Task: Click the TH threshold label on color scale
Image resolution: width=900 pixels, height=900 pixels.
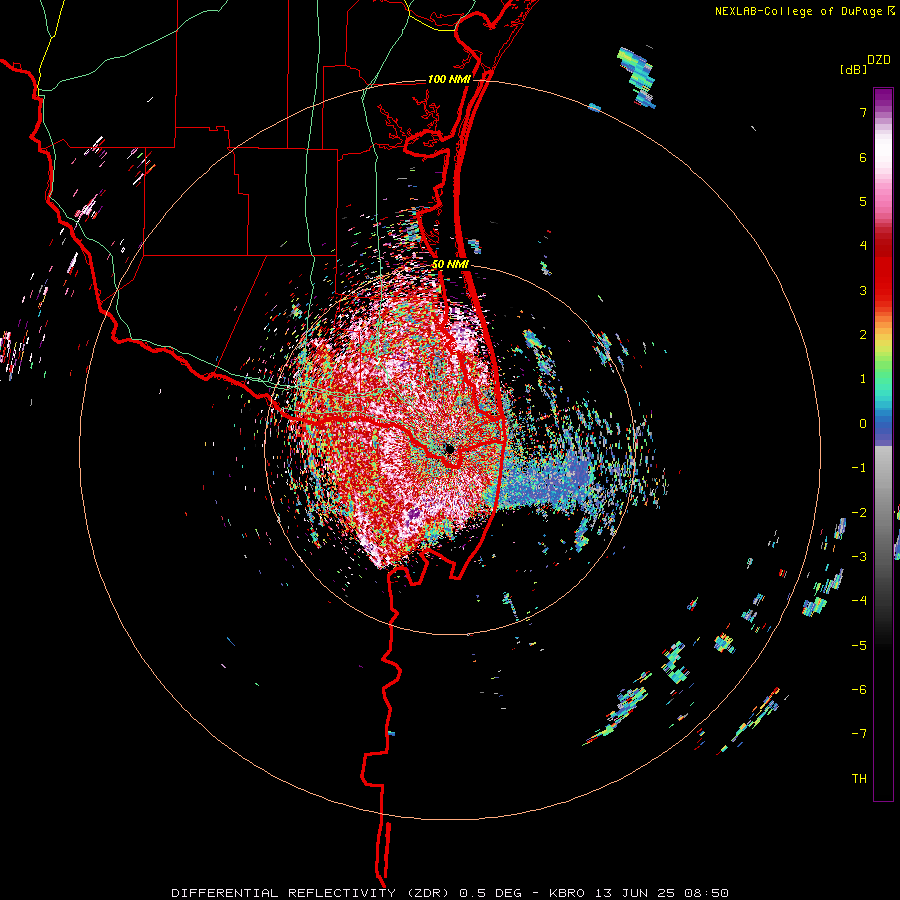Action: coord(859,779)
